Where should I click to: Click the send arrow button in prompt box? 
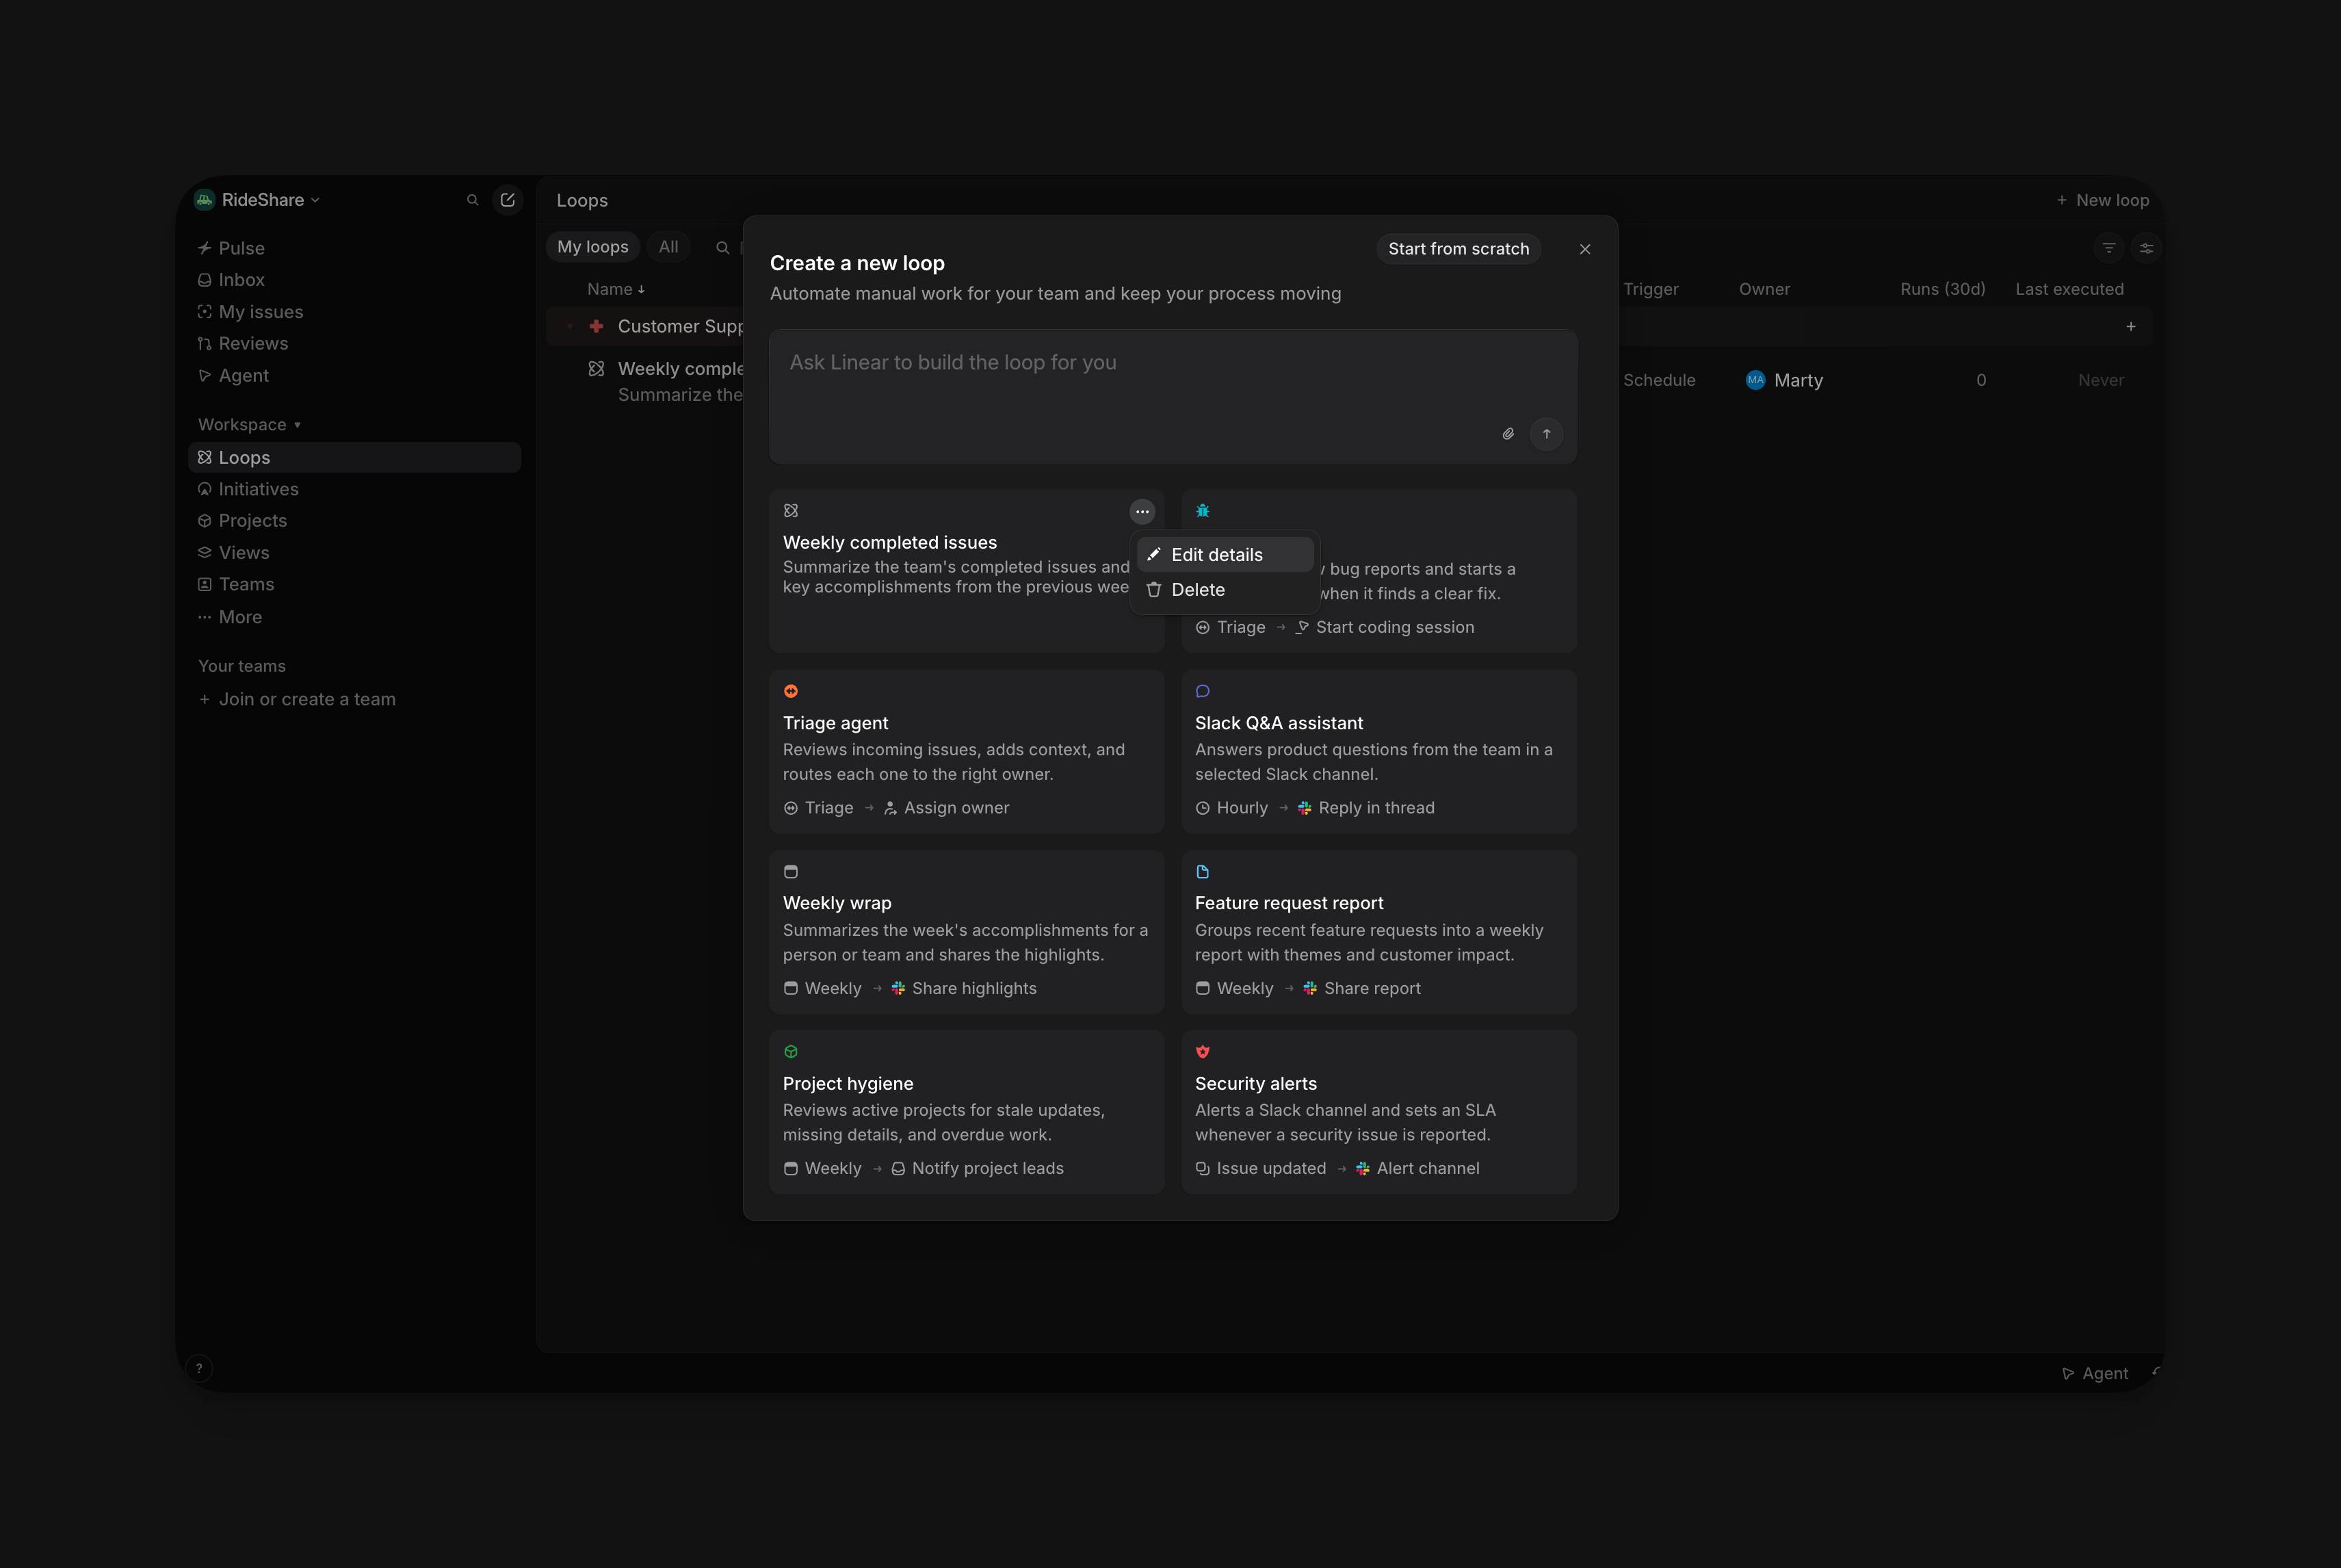tap(1546, 434)
